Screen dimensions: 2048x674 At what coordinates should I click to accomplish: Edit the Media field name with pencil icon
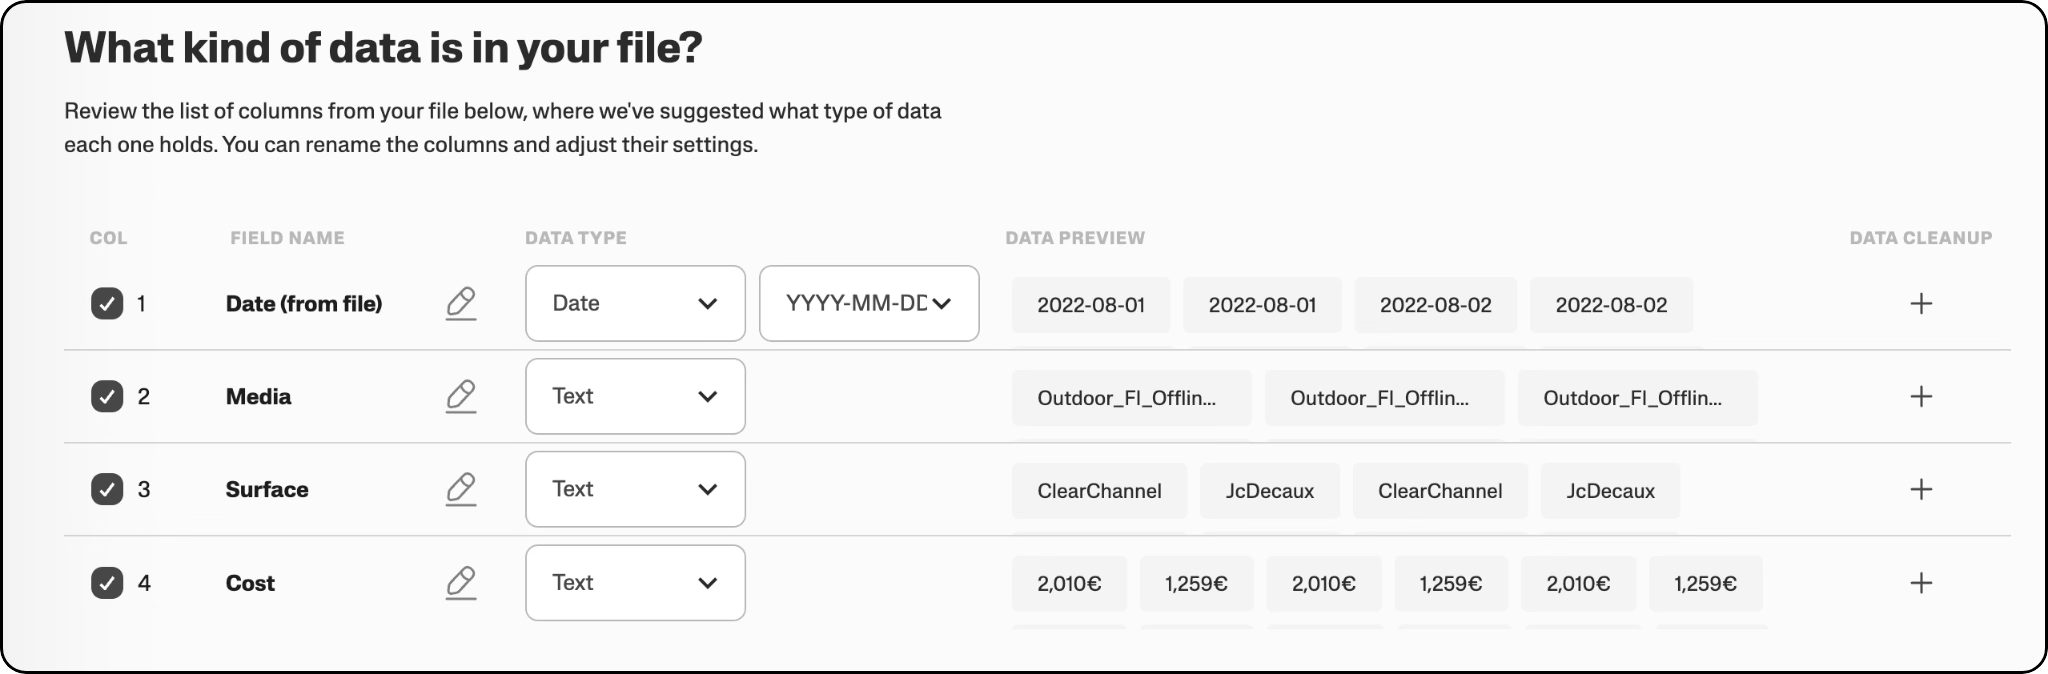[x=460, y=396]
